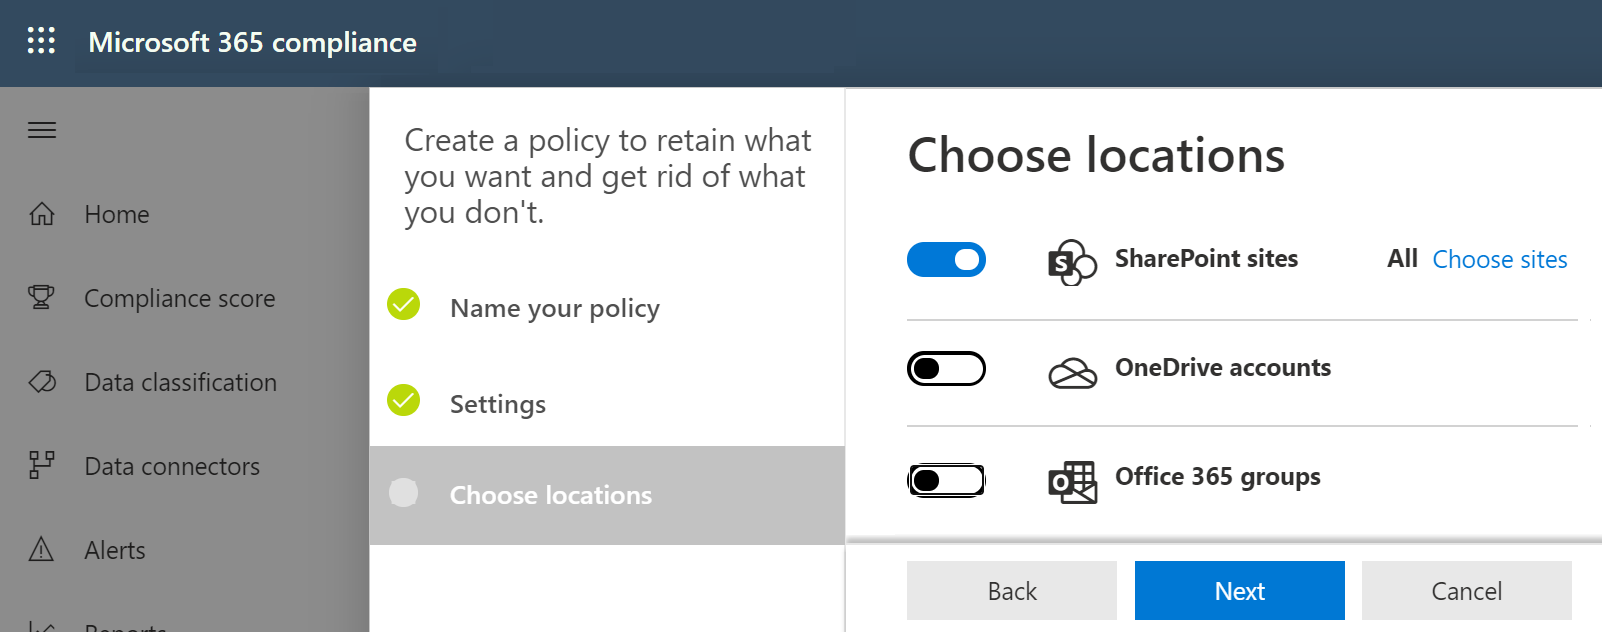The height and width of the screenshot is (632, 1602).
Task: Cancel the retention policy wizard
Action: point(1466,590)
